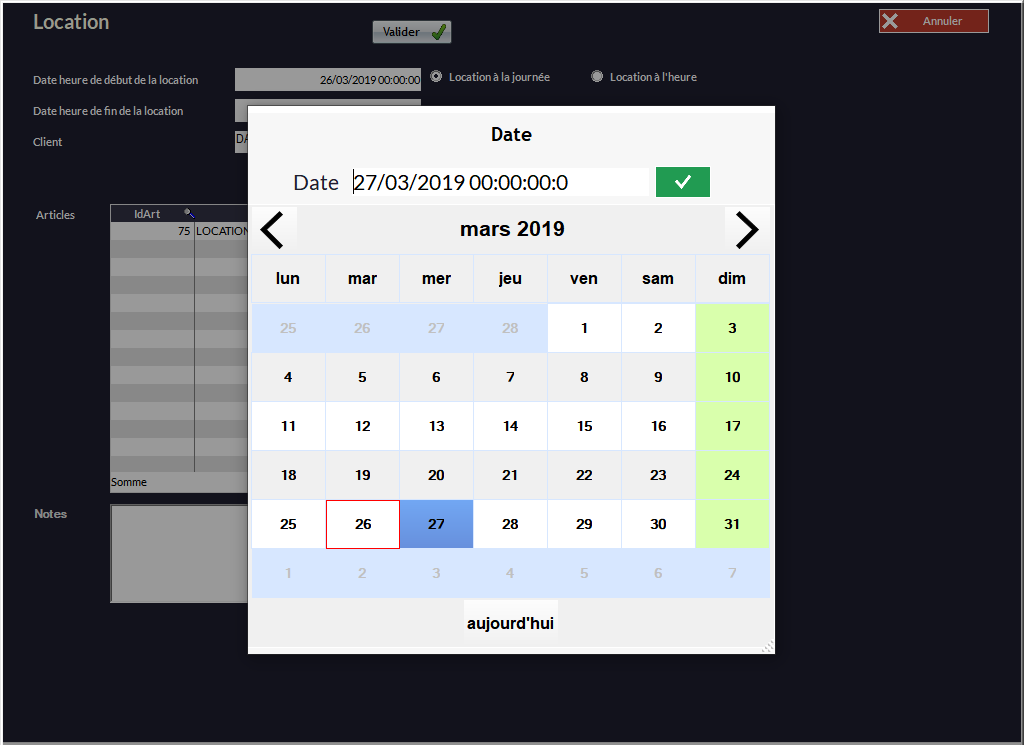The image size is (1024, 745).
Task: Click the search icon in IdArt column header
Action: (188, 213)
